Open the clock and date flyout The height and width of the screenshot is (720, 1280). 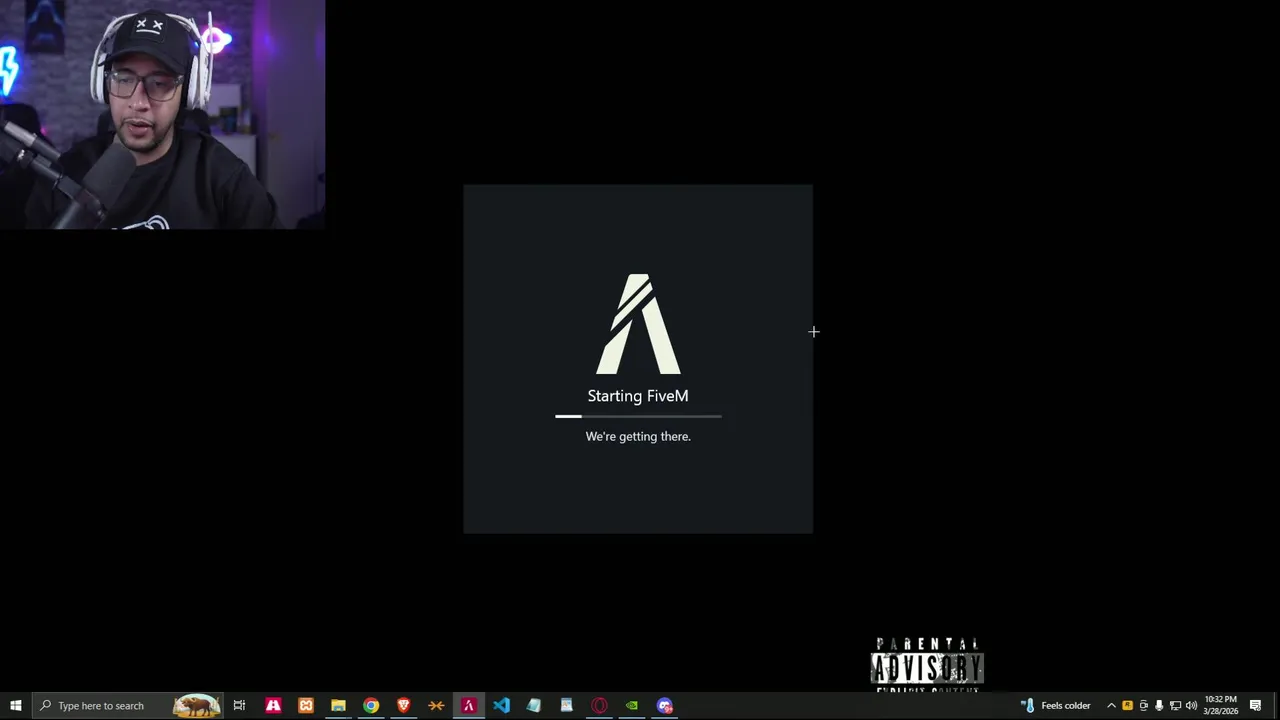click(x=1220, y=705)
